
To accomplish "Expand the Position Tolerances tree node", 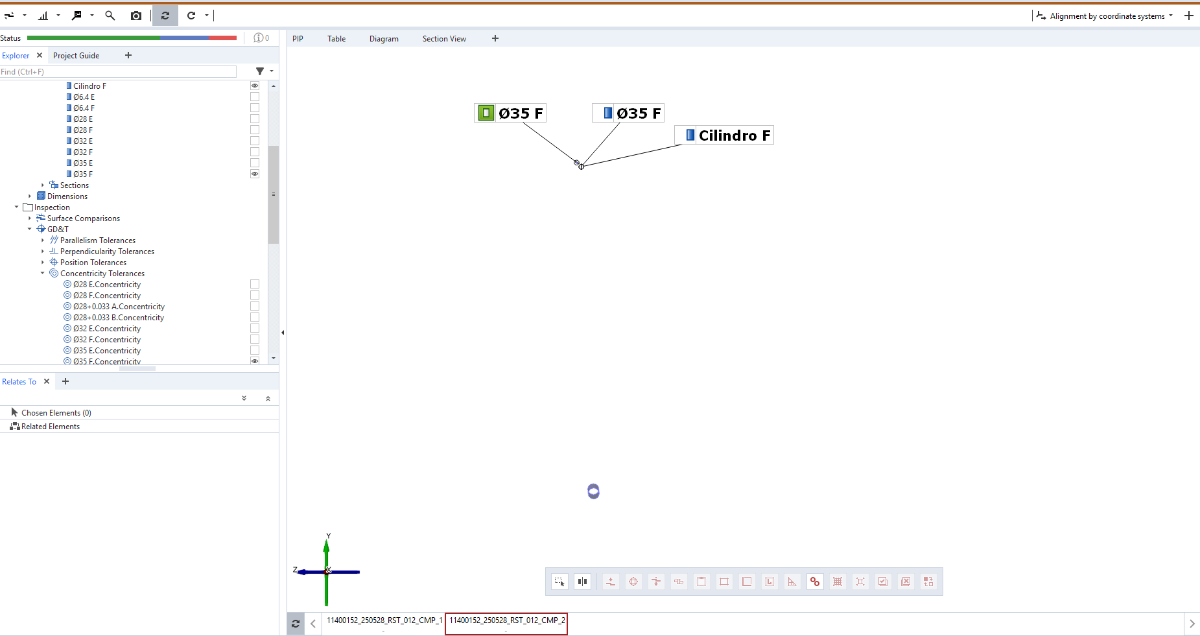I will point(43,262).
